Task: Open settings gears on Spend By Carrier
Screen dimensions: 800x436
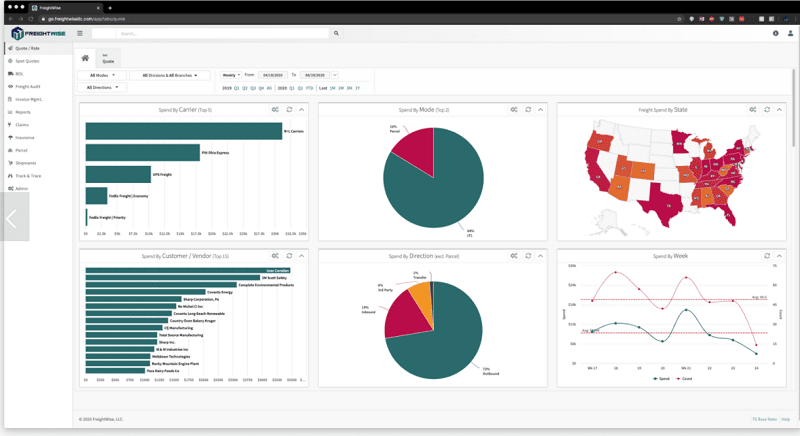Action: click(x=275, y=110)
